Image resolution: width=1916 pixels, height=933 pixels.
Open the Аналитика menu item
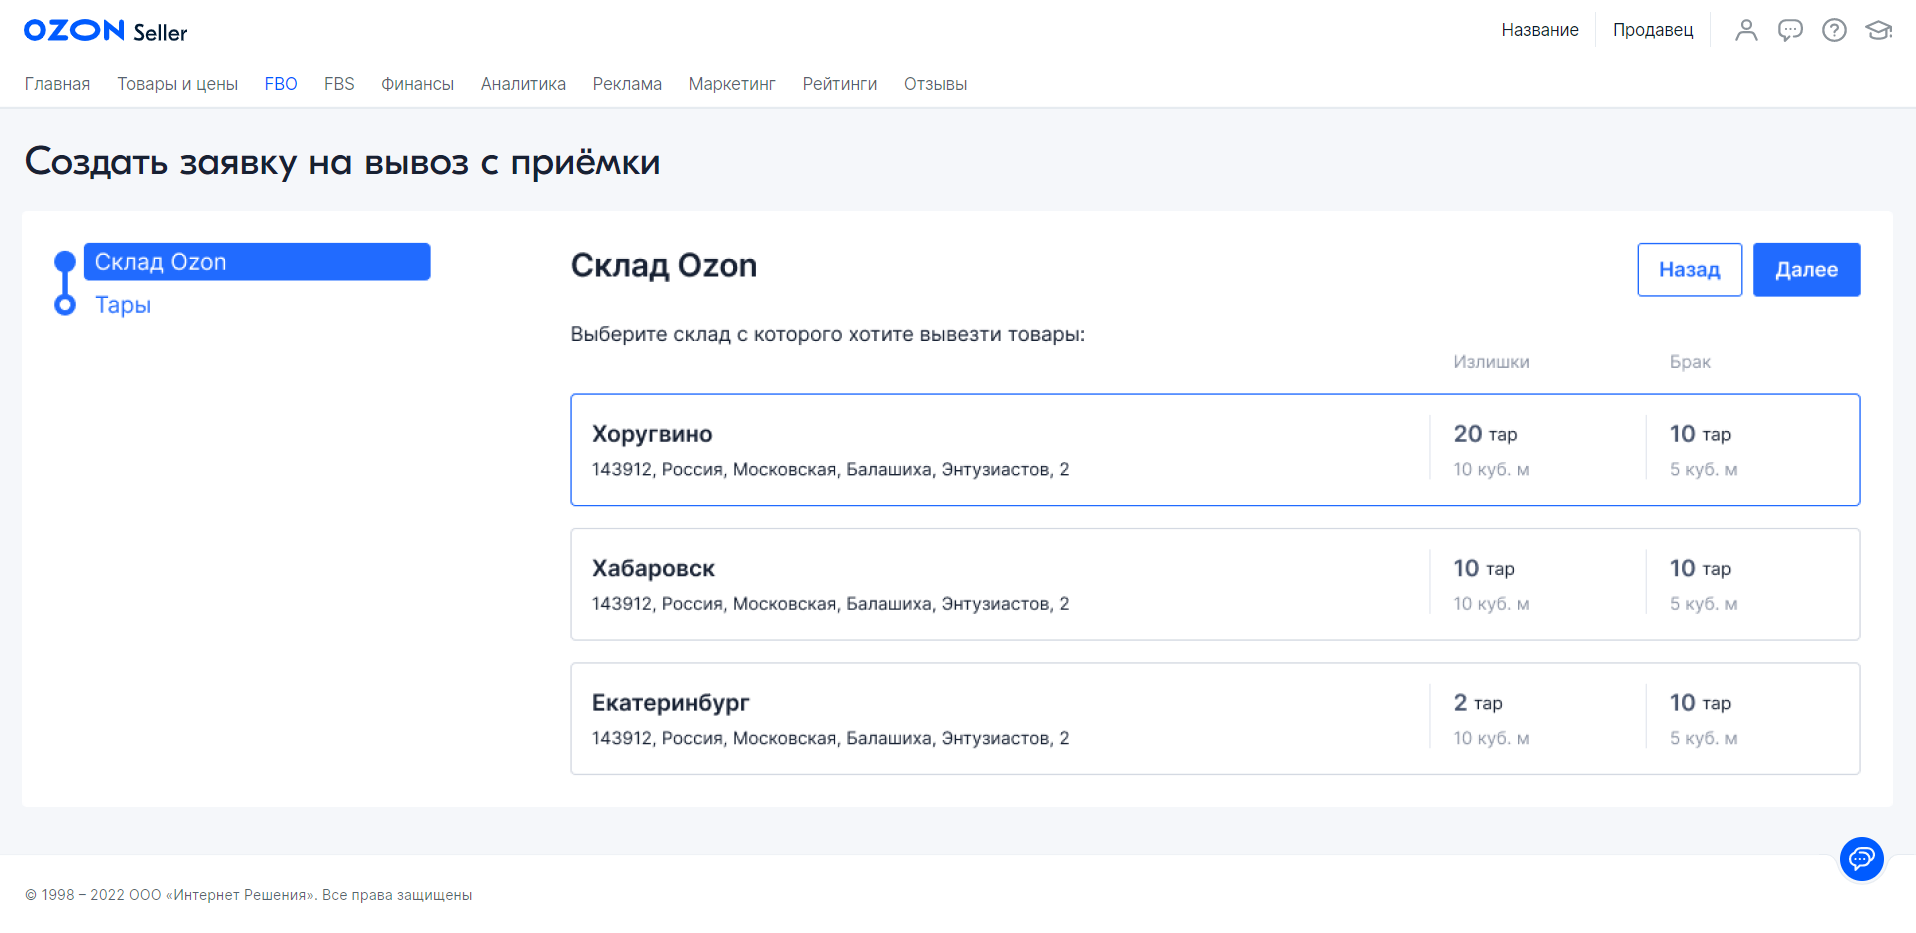[523, 84]
